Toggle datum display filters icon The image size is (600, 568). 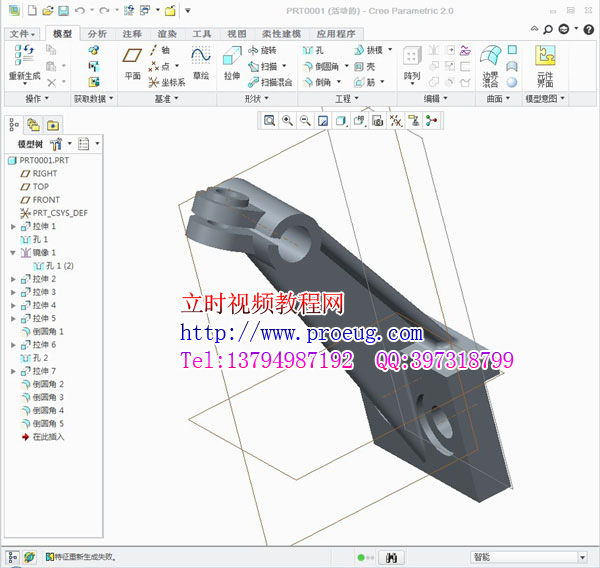396,121
